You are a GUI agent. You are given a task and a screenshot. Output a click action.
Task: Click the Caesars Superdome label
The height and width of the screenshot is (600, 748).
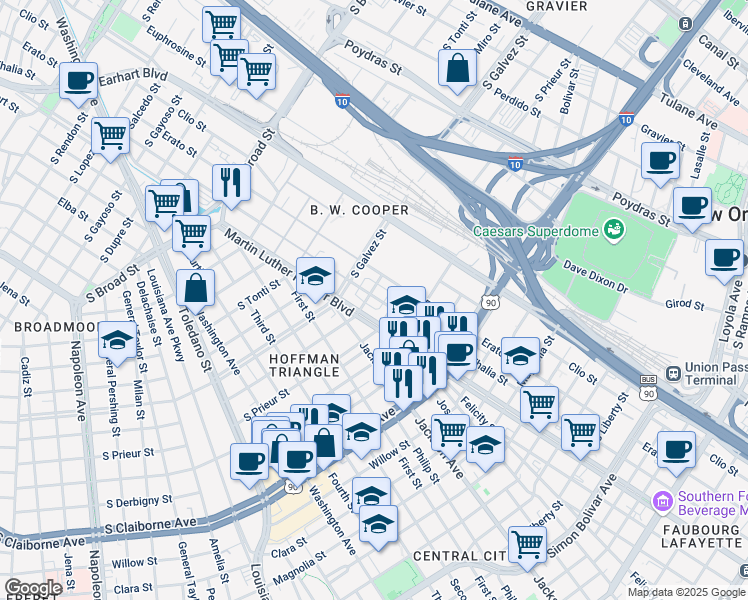tap(536, 231)
